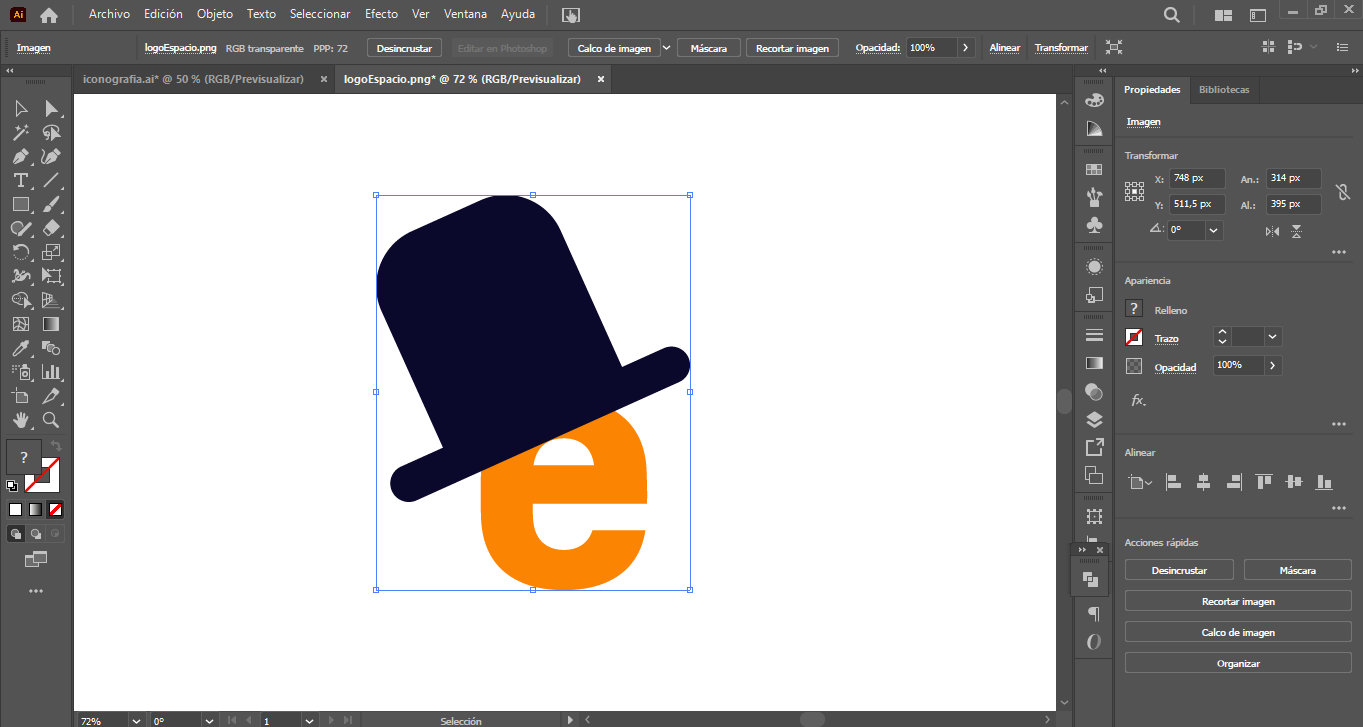Open the Color panel palette icon
This screenshot has height=727, width=1363.
[x=1094, y=100]
